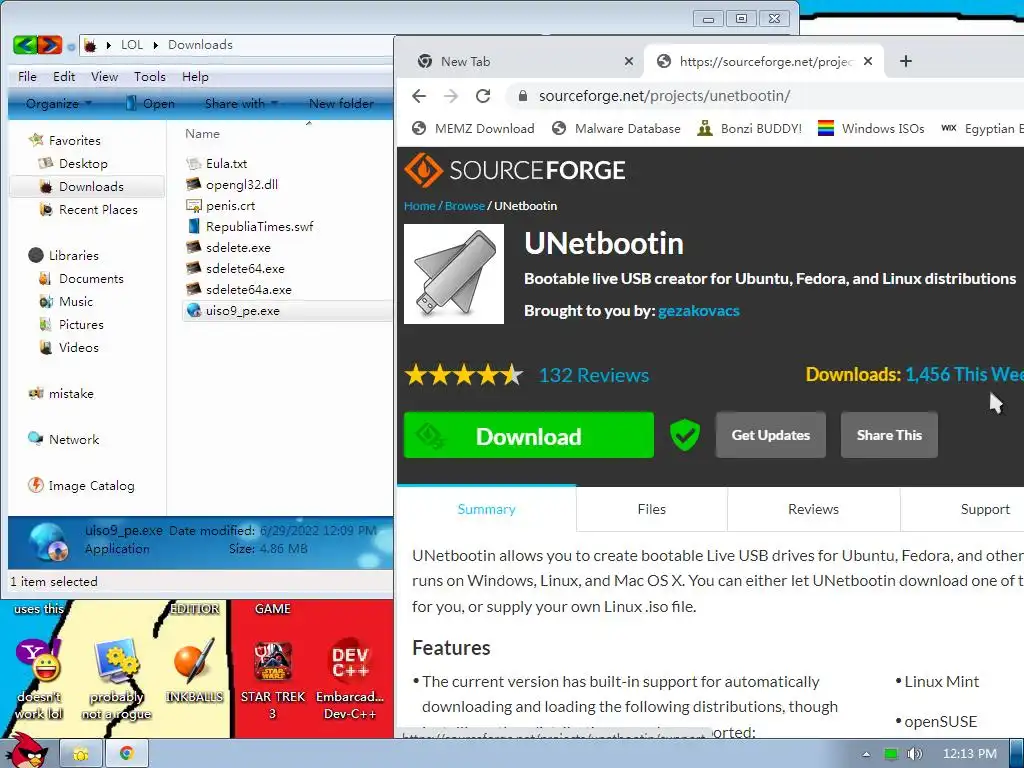This screenshot has height=768, width=1024.
Task: Click the penis.crt certificate icon
Action: [x=193, y=205]
